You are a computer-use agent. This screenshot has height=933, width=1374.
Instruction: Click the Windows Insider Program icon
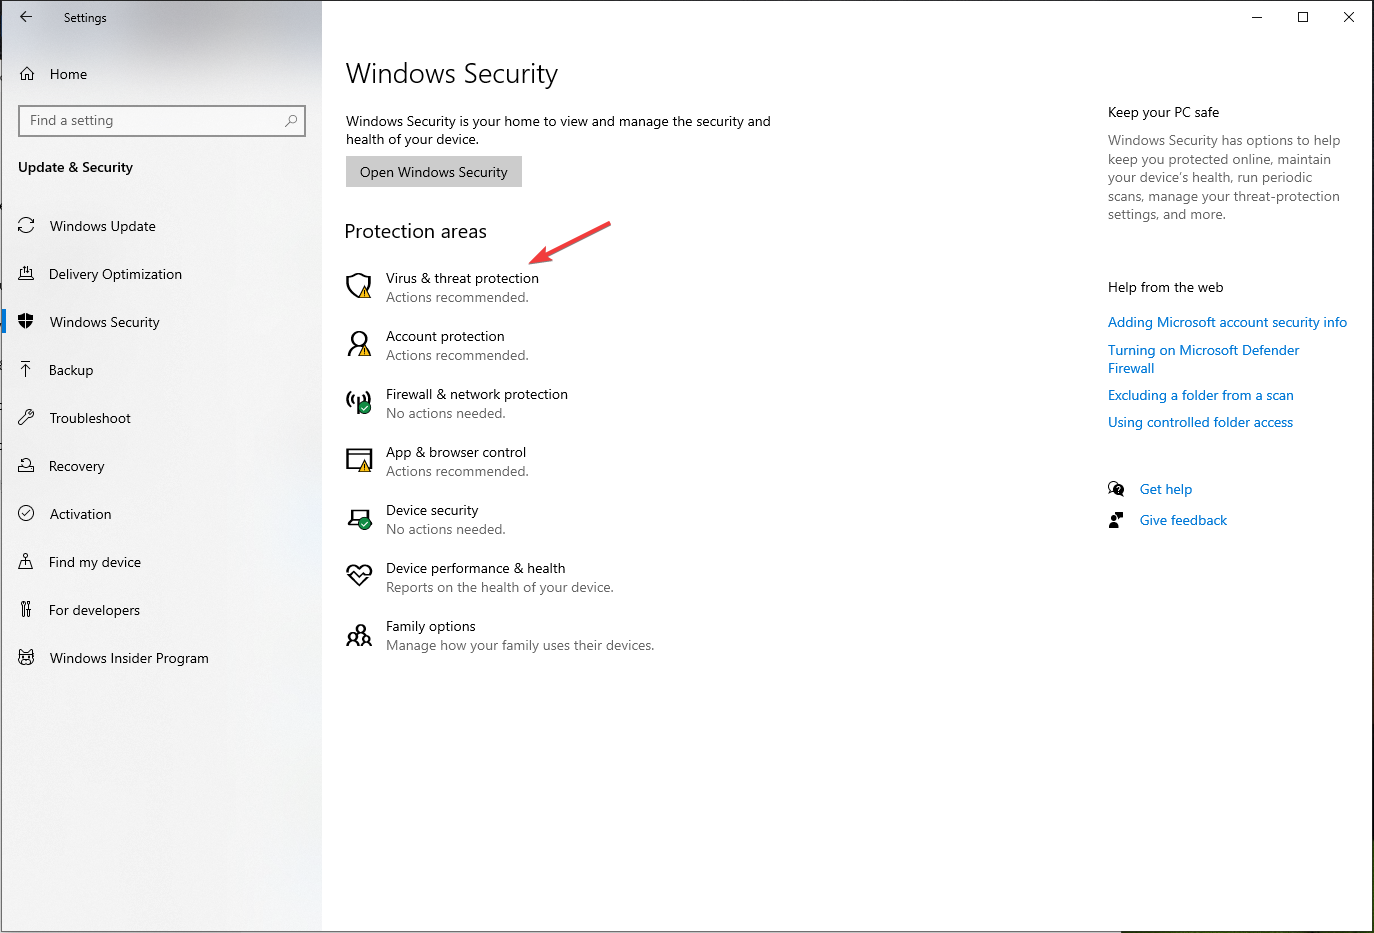coord(26,658)
